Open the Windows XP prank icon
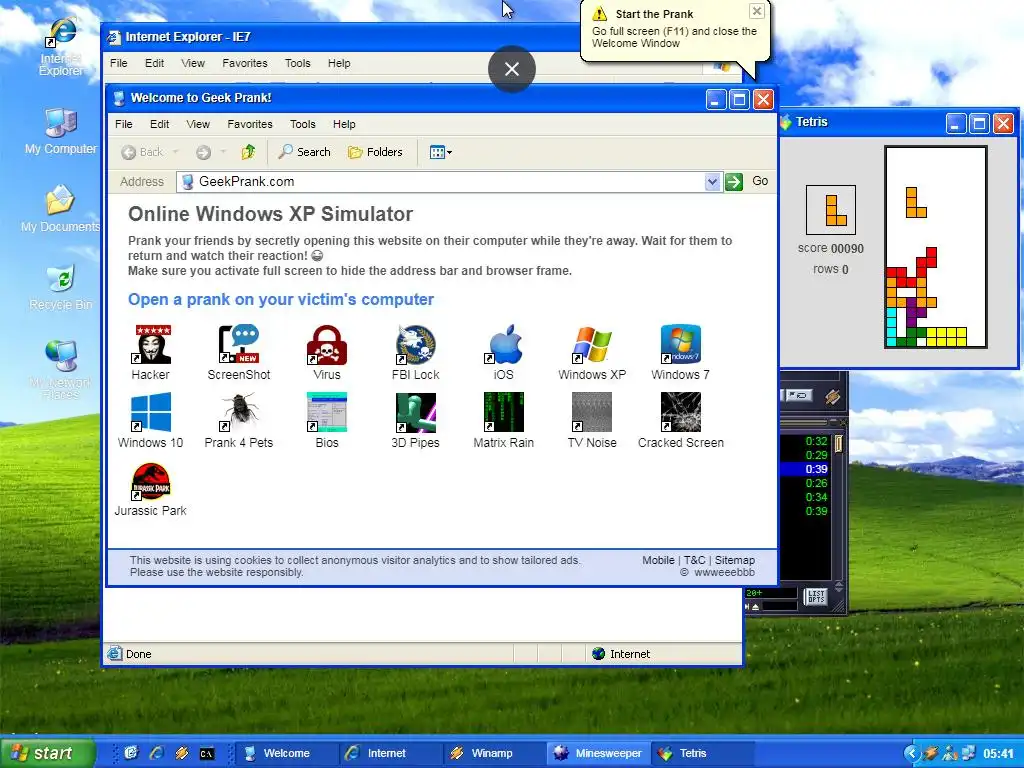Image resolution: width=1024 pixels, height=768 pixels. pyautogui.click(x=592, y=353)
